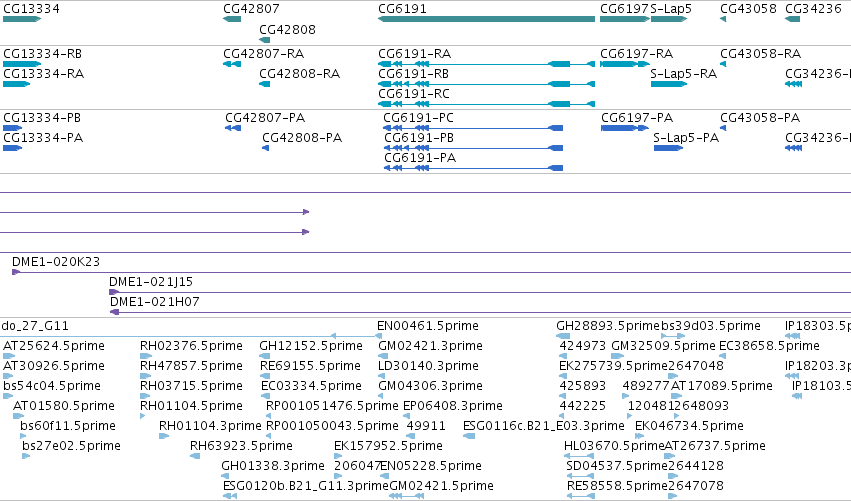Select EST EC03334.5prime
The image size is (851, 501).
tap(312, 386)
